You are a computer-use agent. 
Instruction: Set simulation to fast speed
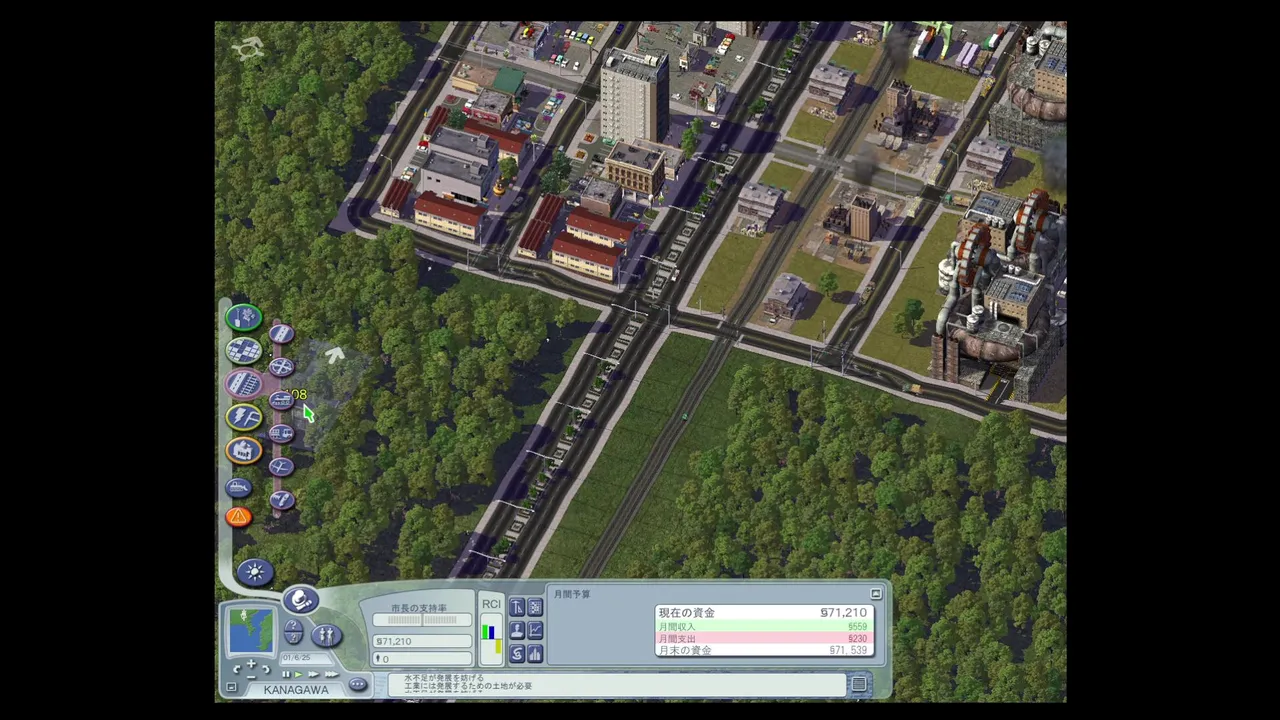313,675
